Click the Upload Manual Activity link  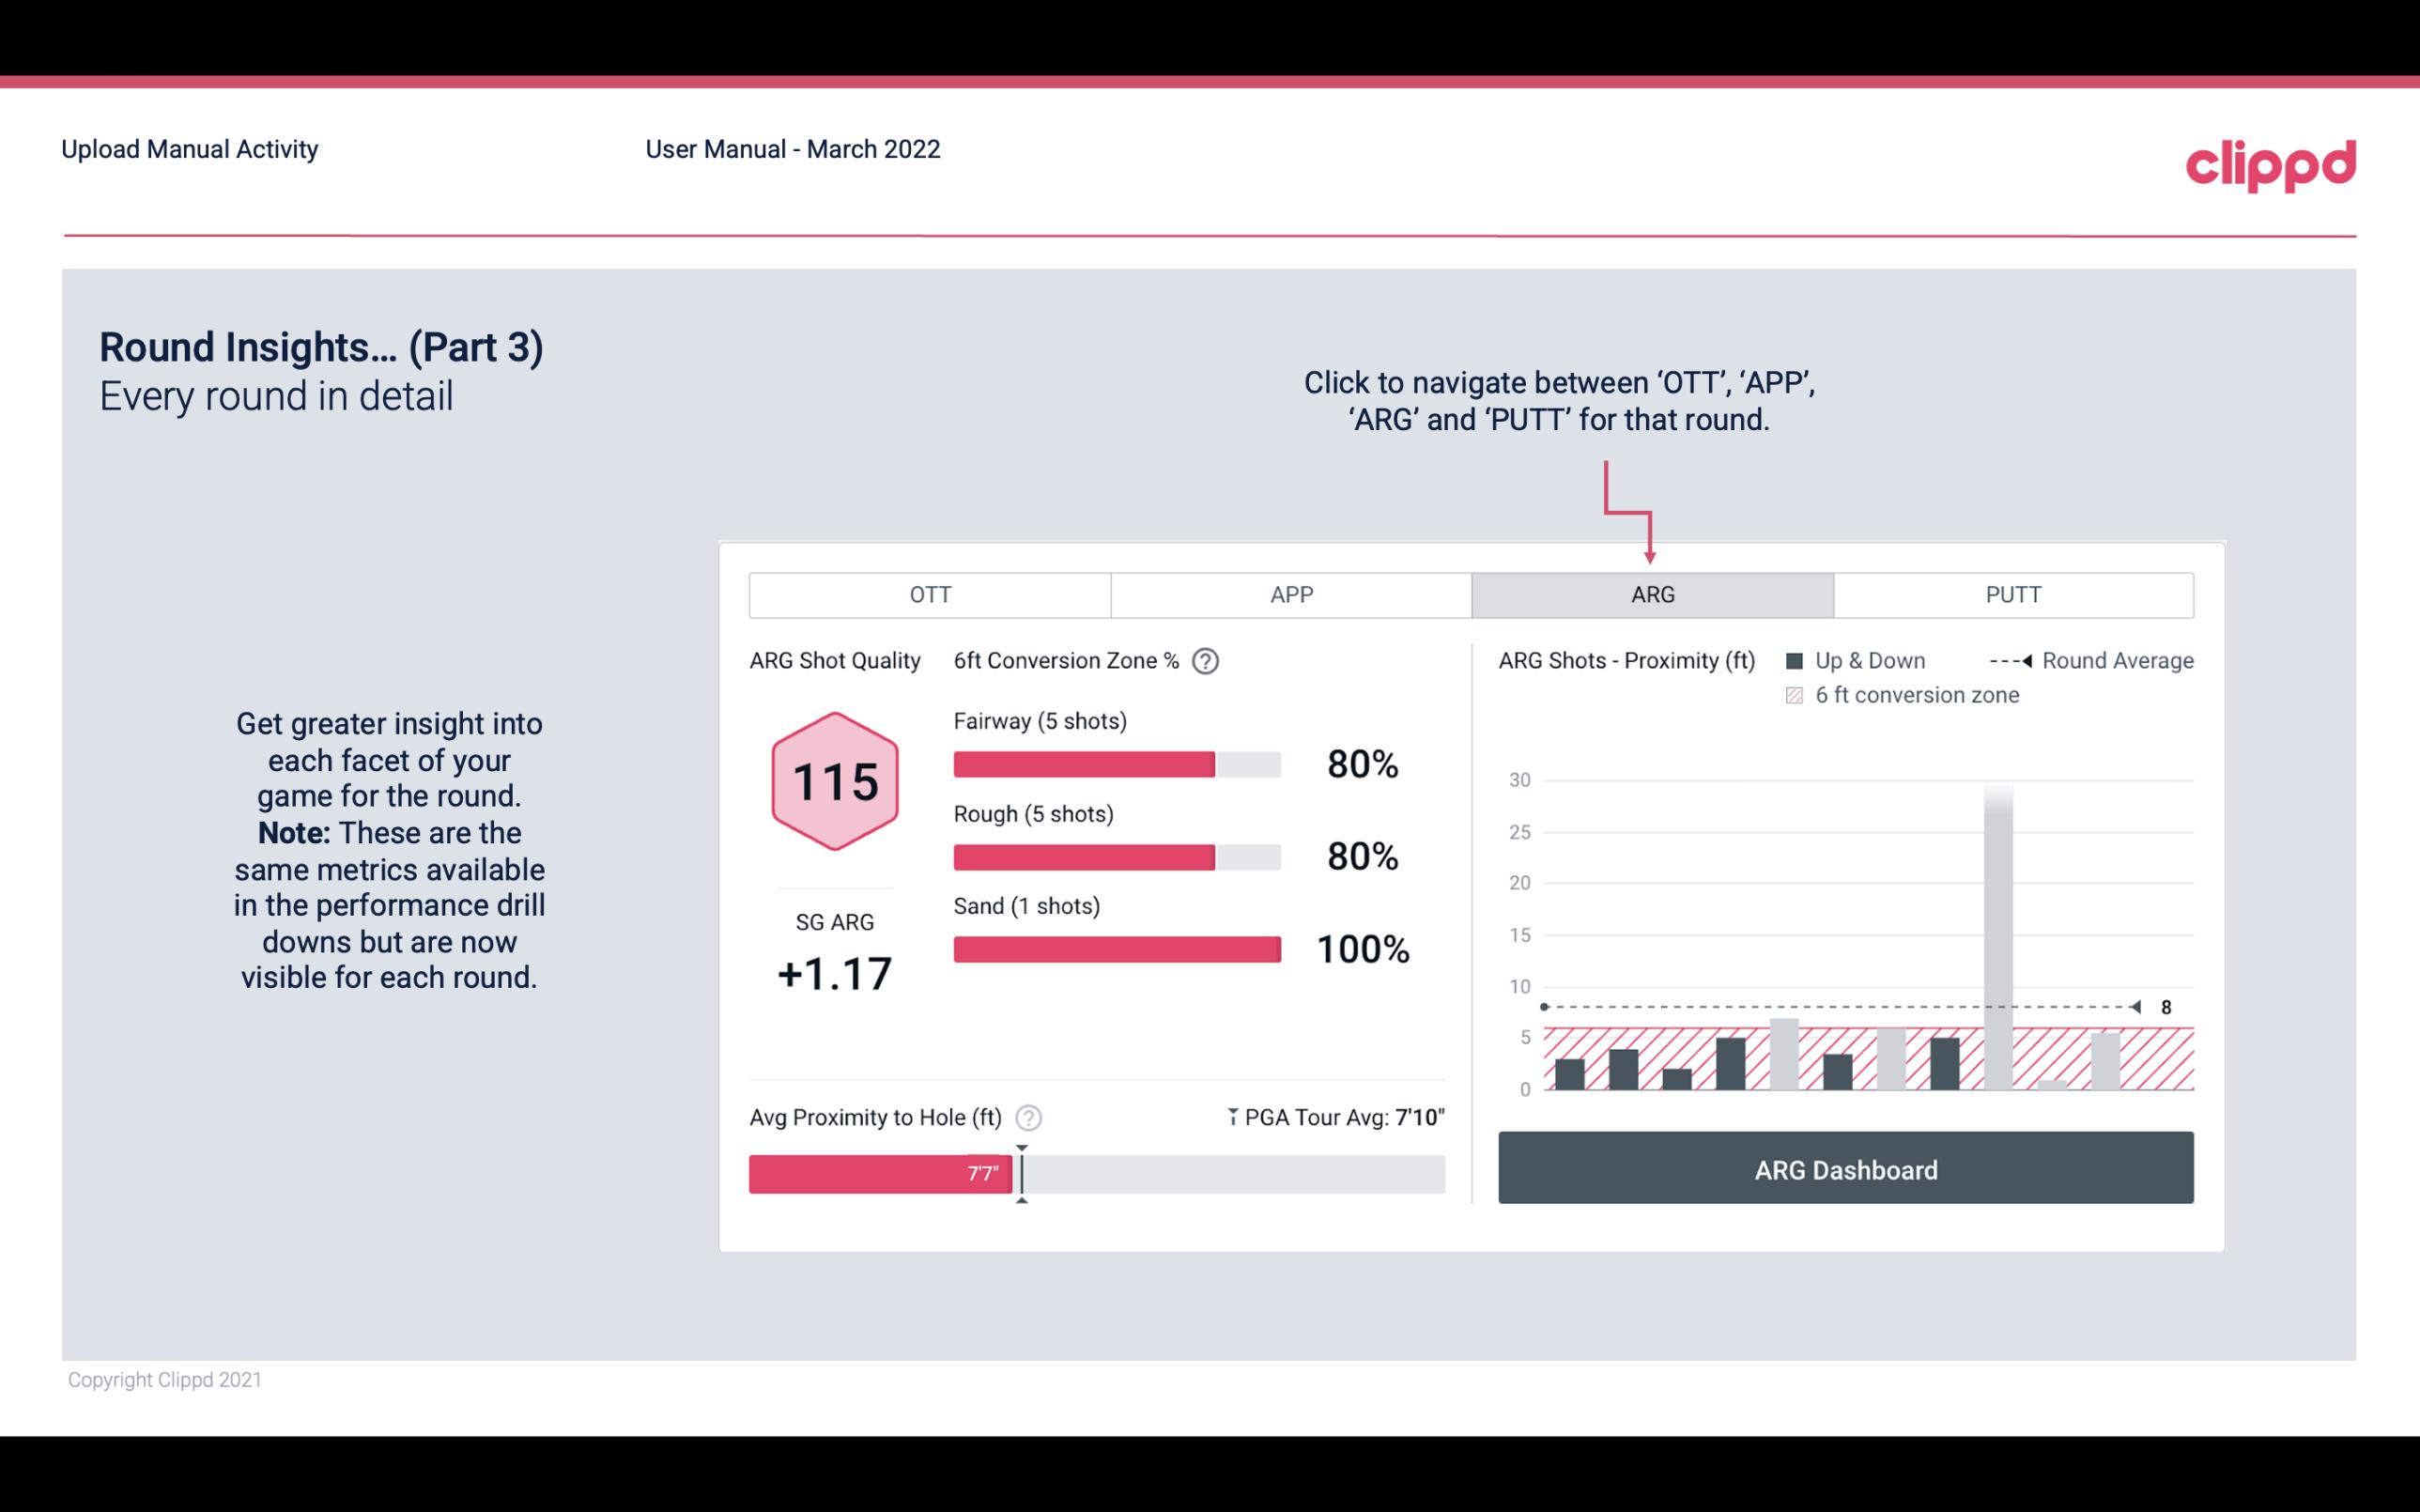pos(192,148)
